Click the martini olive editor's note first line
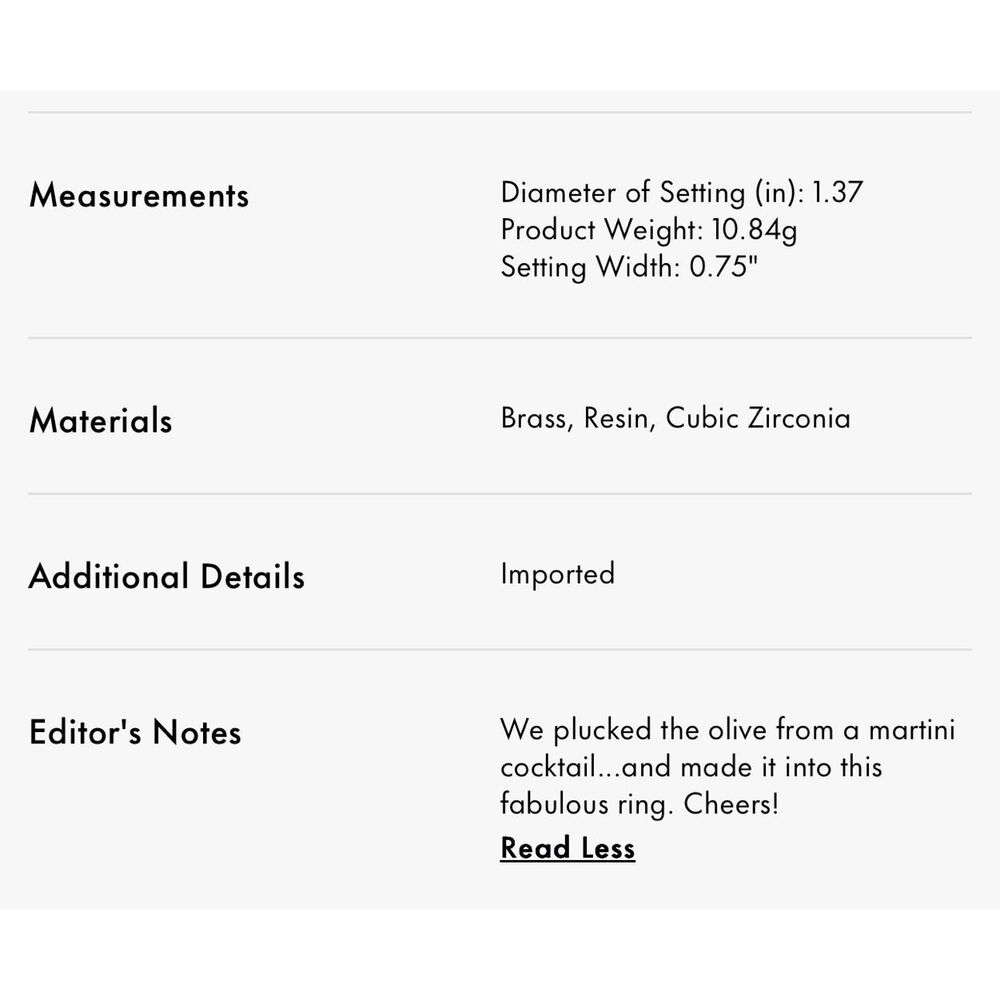The width and height of the screenshot is (1000, 1000). point(728,730)
